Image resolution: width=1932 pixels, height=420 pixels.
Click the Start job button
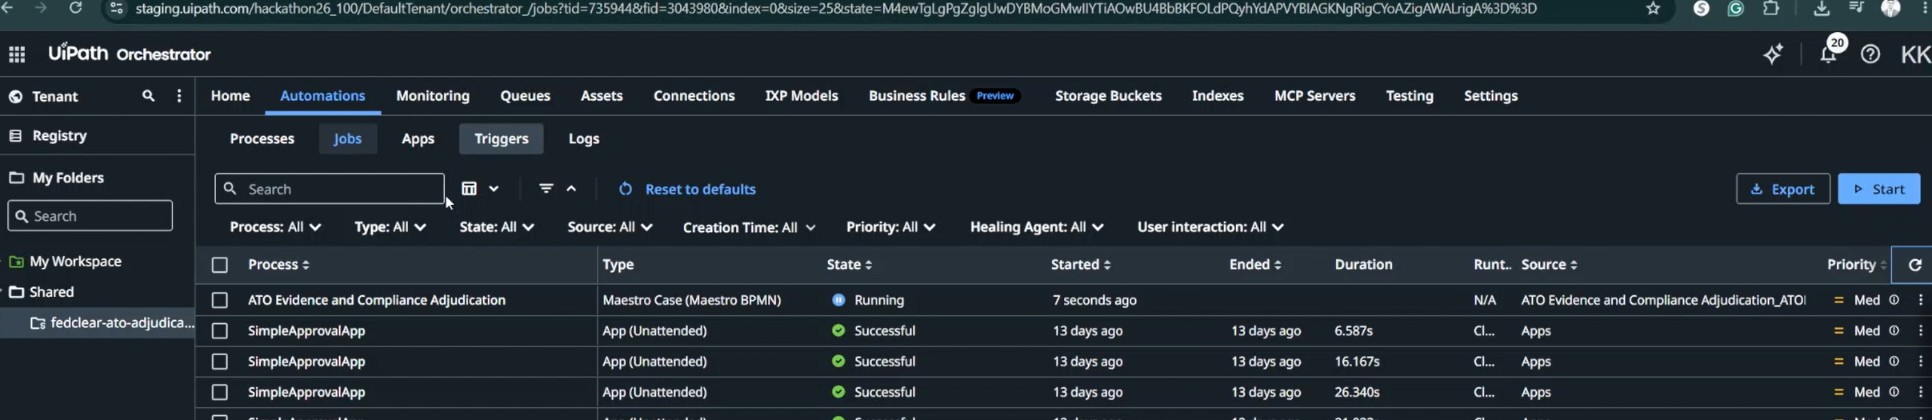coord(1878,189)
